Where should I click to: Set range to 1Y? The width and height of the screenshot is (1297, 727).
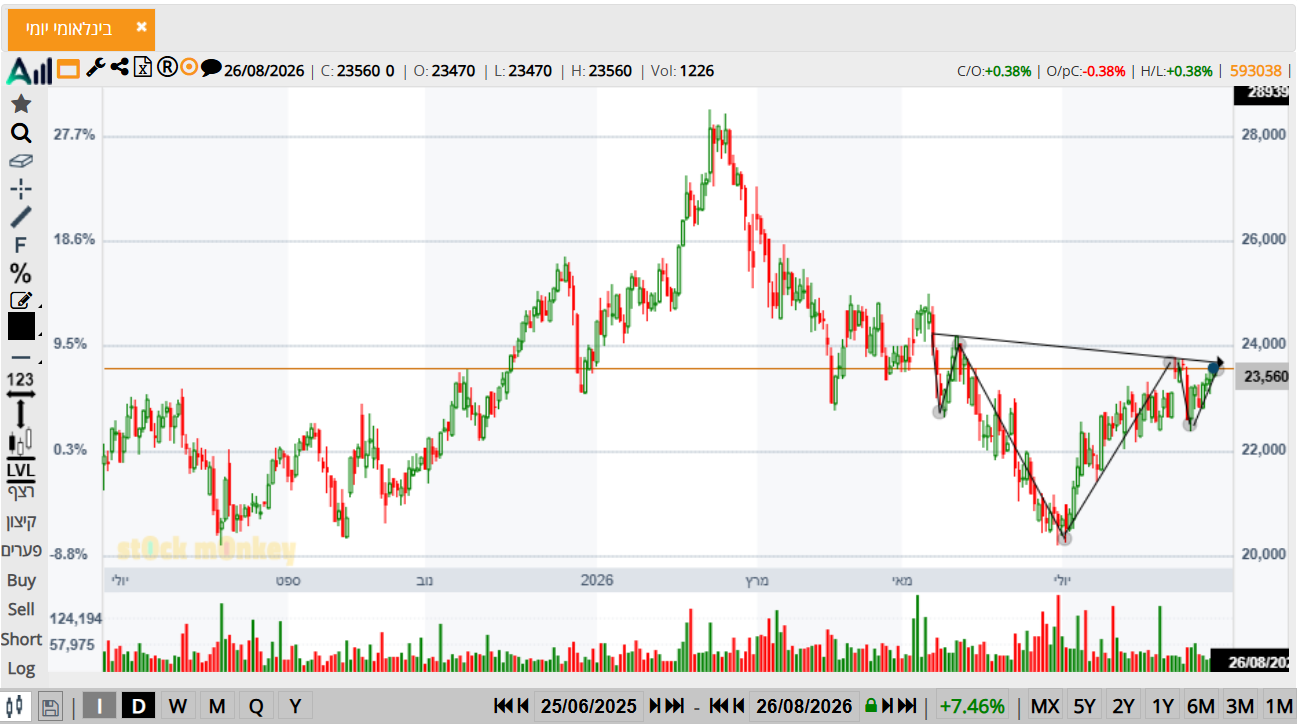click(x=1162, y=706)
